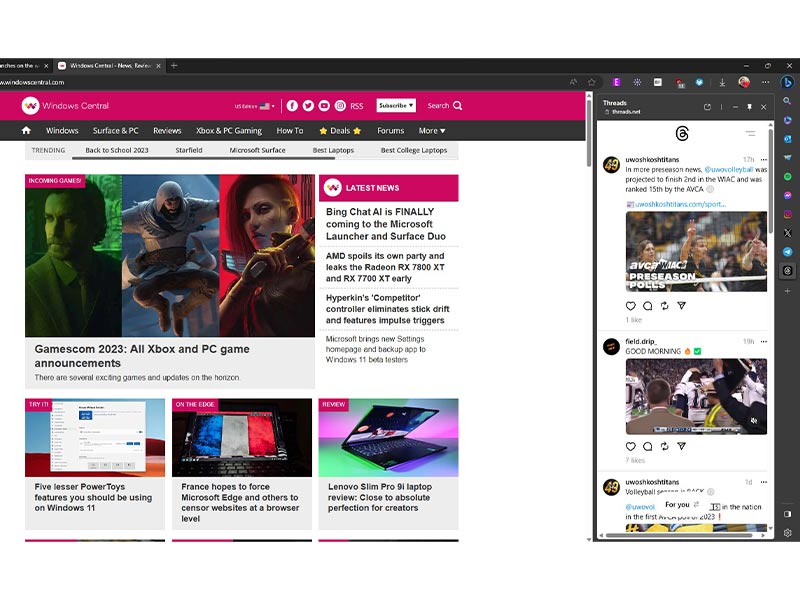The height and width of the screenshot is (600, 800).
Task: Open Spotify in Edge sidebar
Action: tap(787, 177)
